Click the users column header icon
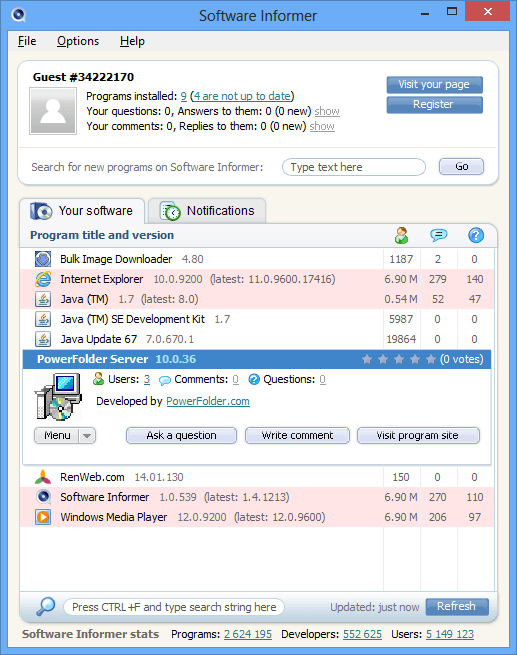517x655 pixels. [401, 235]
